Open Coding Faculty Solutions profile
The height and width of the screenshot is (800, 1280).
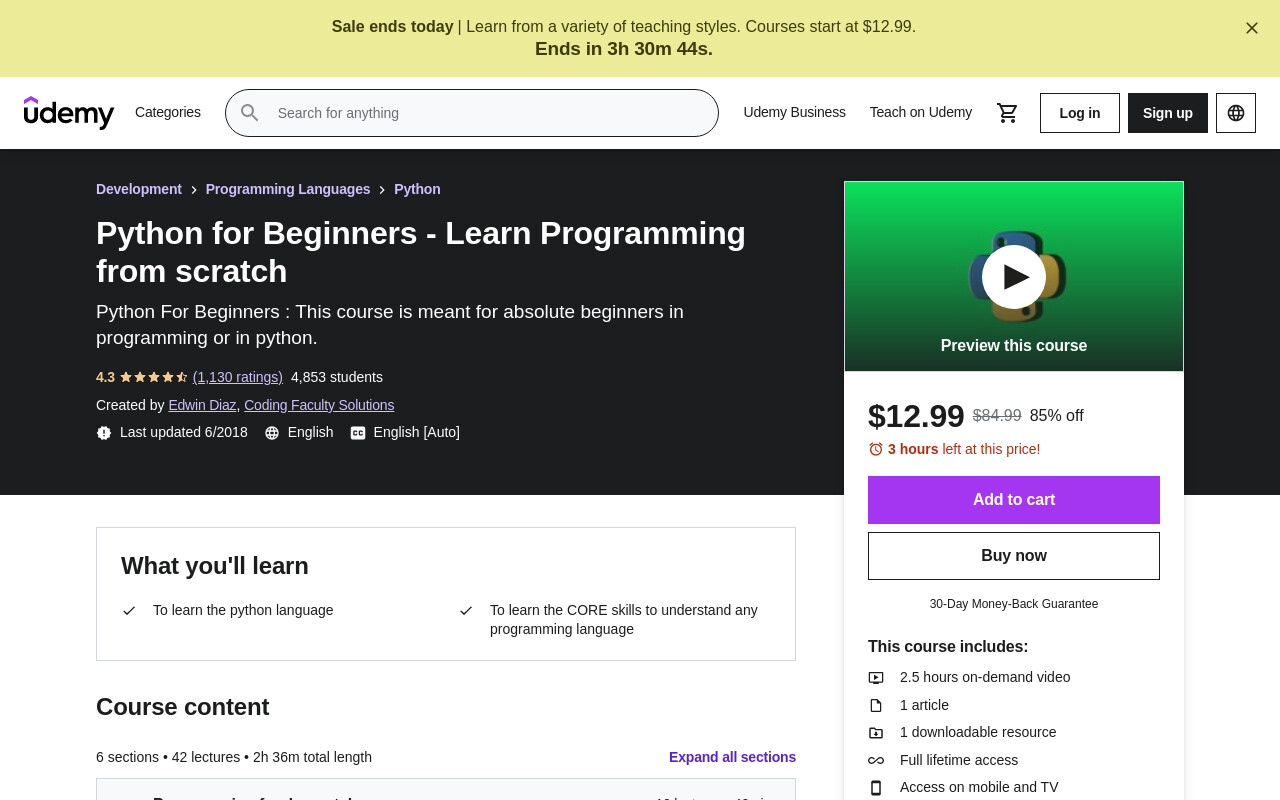click(x=319, y=405)
